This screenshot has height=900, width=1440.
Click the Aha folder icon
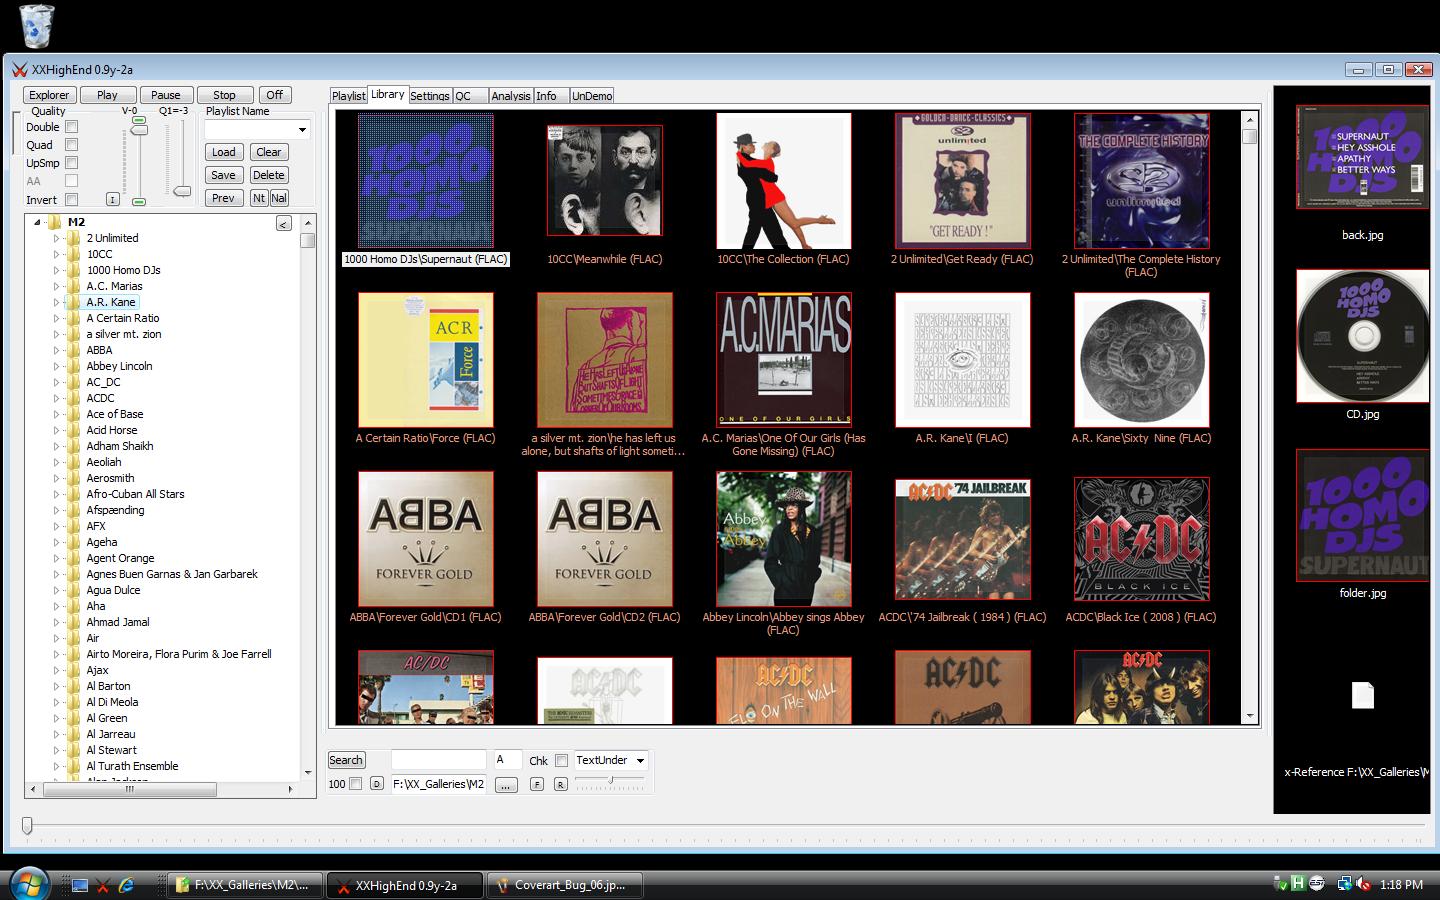(x=73, y=606)
